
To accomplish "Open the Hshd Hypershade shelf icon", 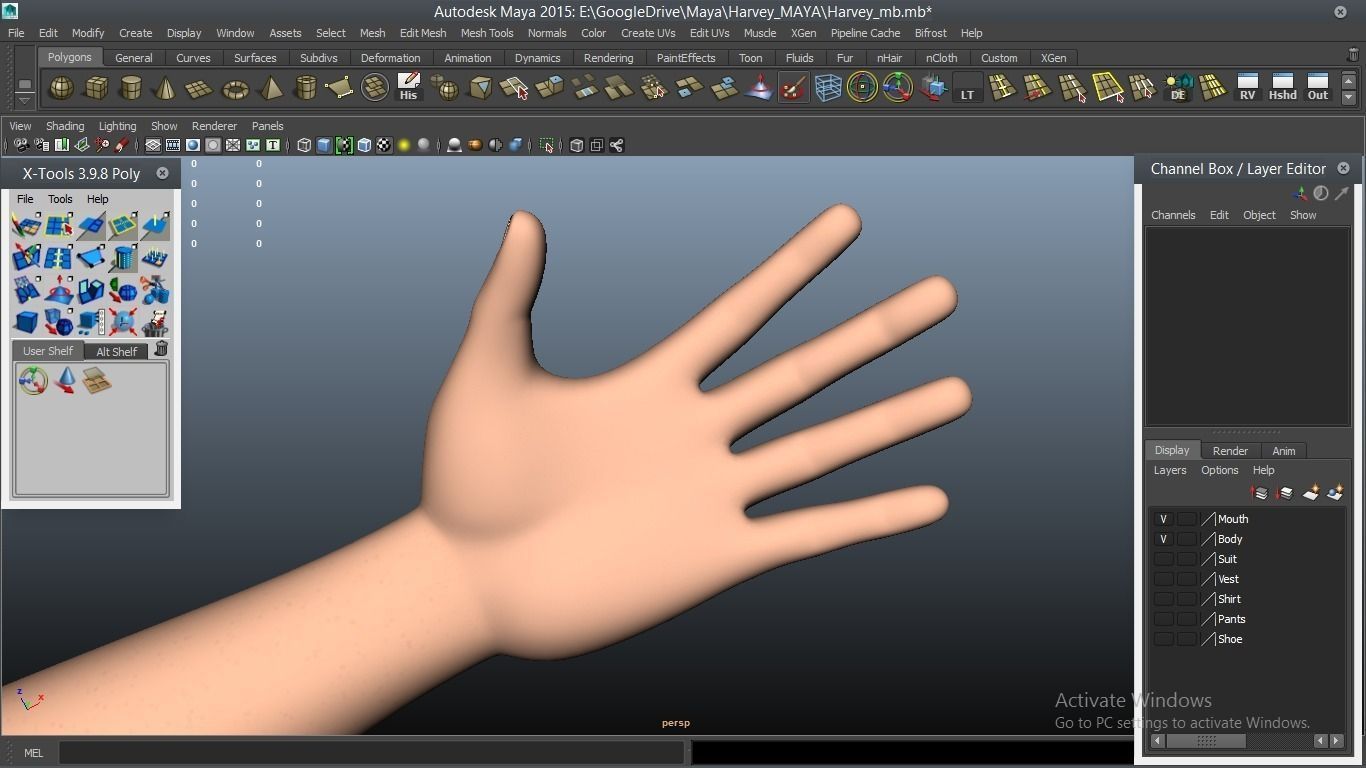I will 1282,87.
